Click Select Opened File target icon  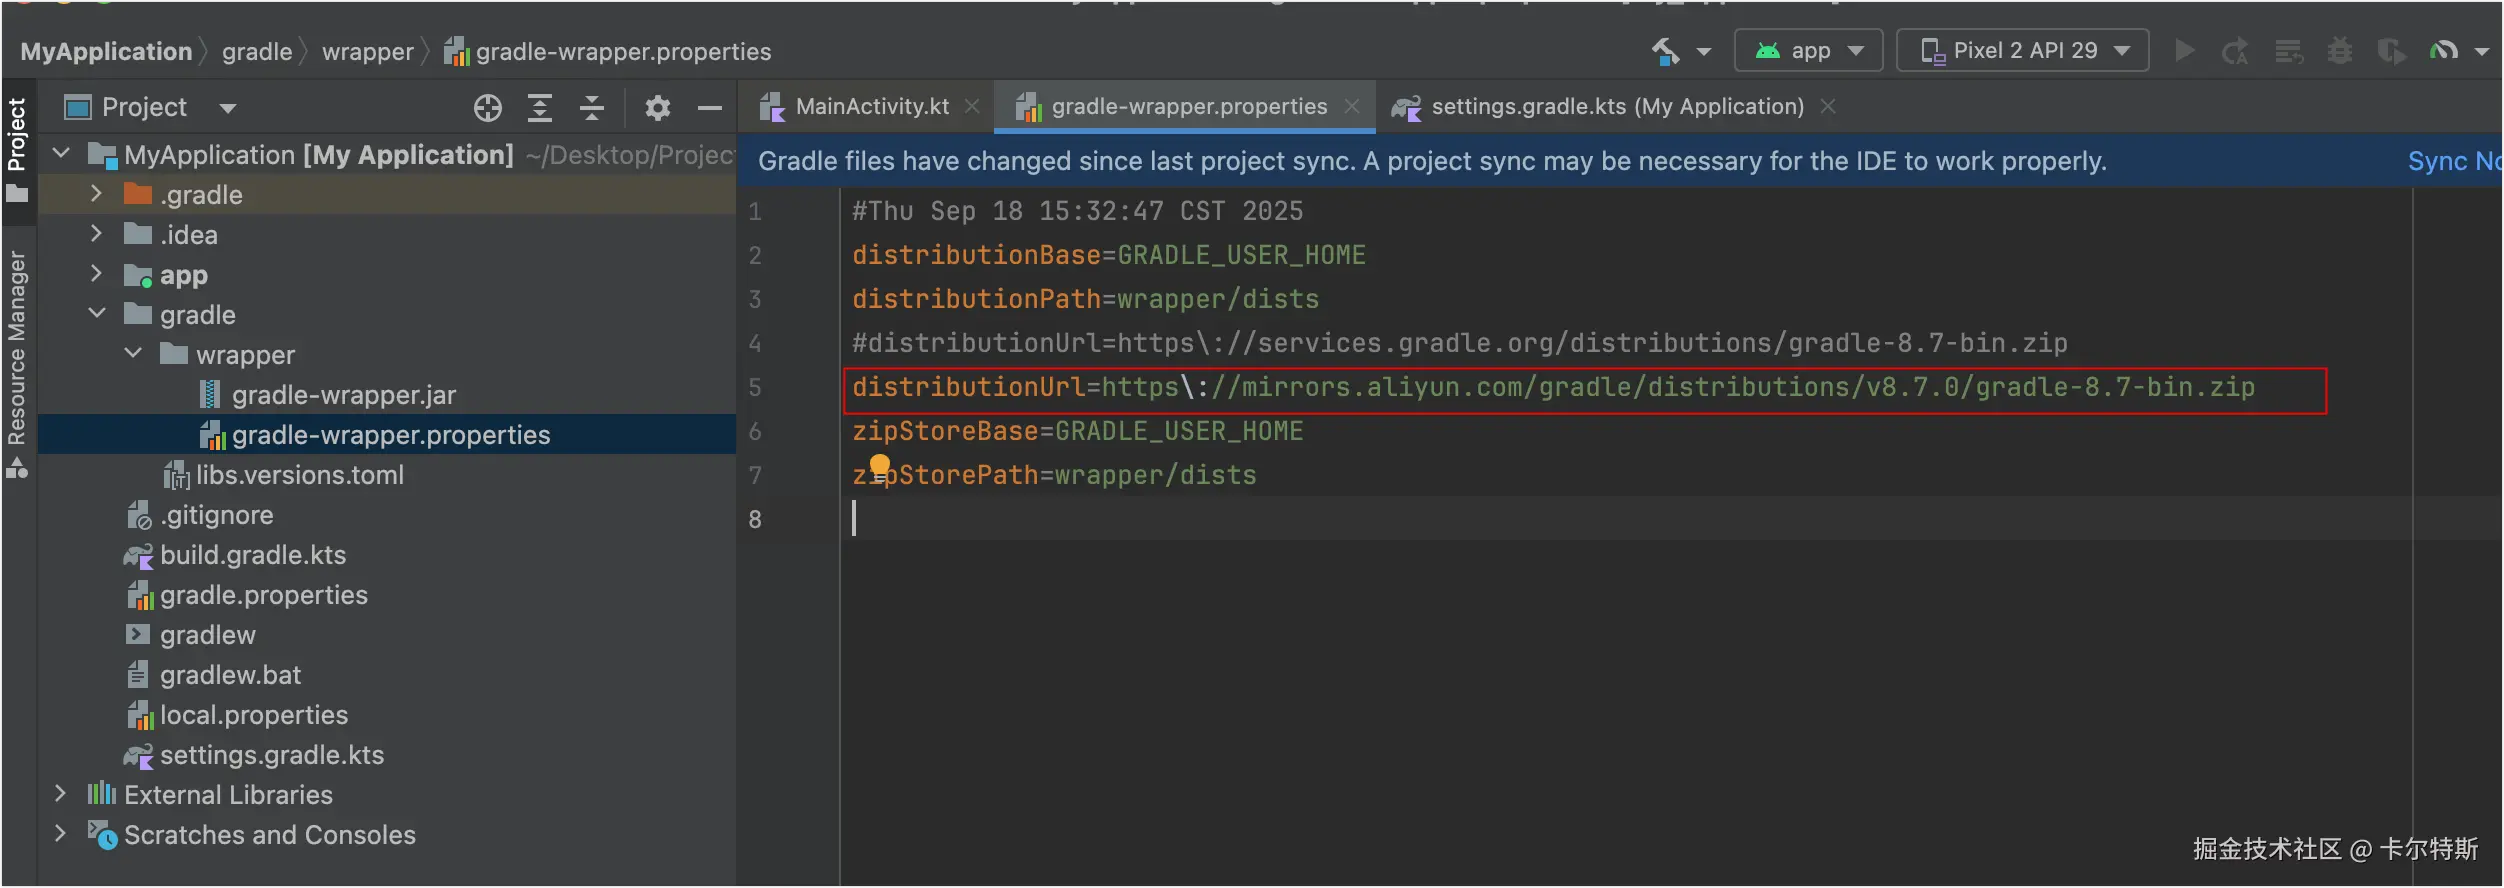pyautogui.click(x=488, y=108)
